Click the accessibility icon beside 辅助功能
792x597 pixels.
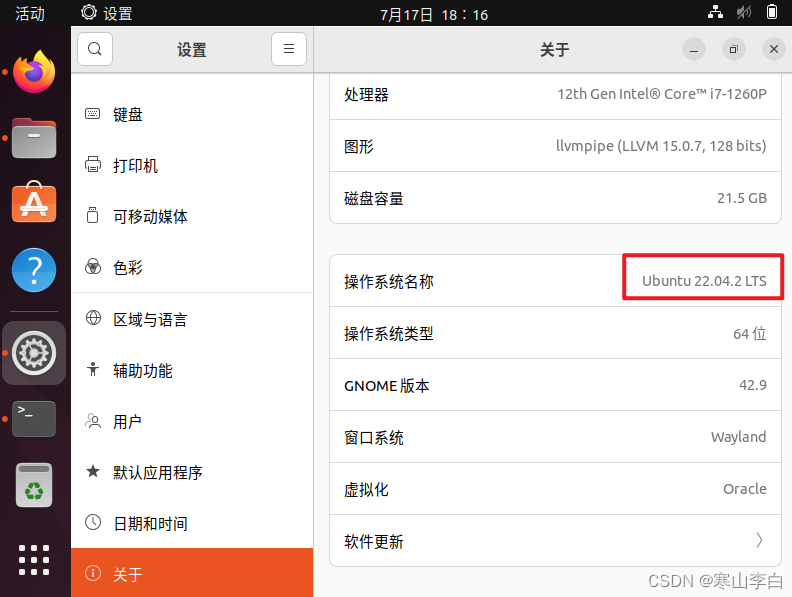(93, 369)
